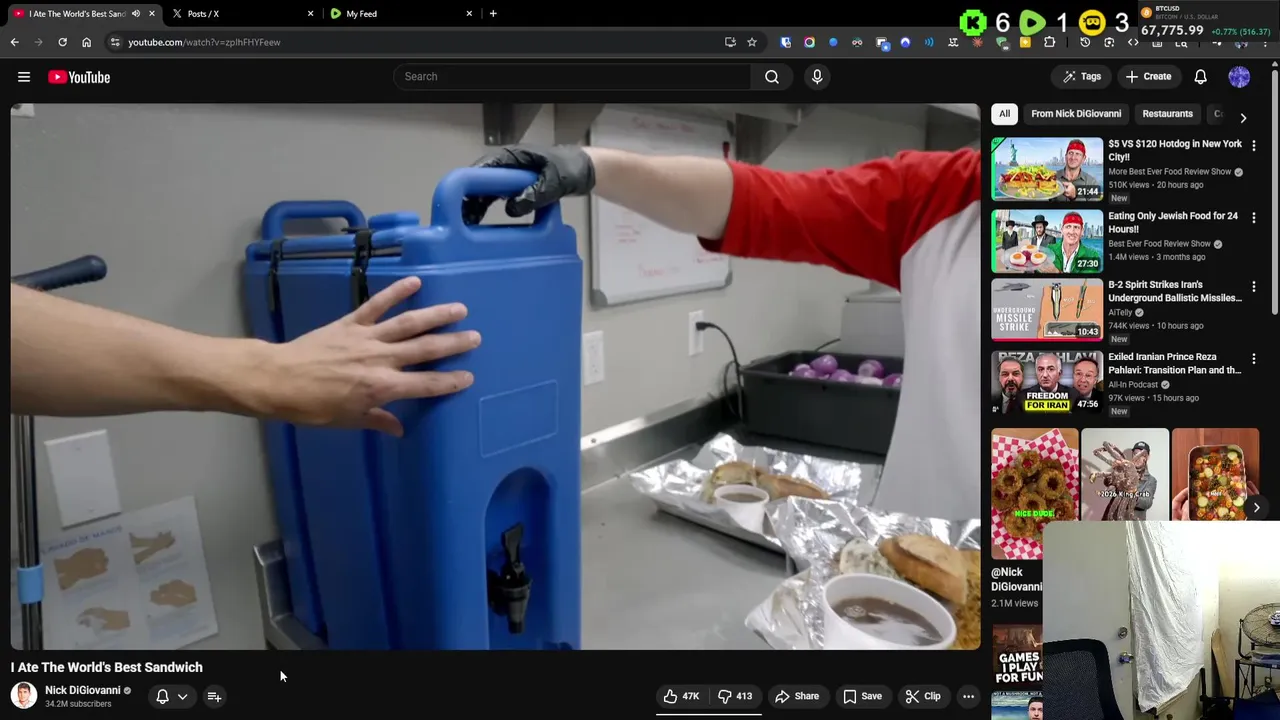The width and height of the screenshot is (1280, 720).
Task: Click the developer code brackets icon
Action: tap(1133, 42)
